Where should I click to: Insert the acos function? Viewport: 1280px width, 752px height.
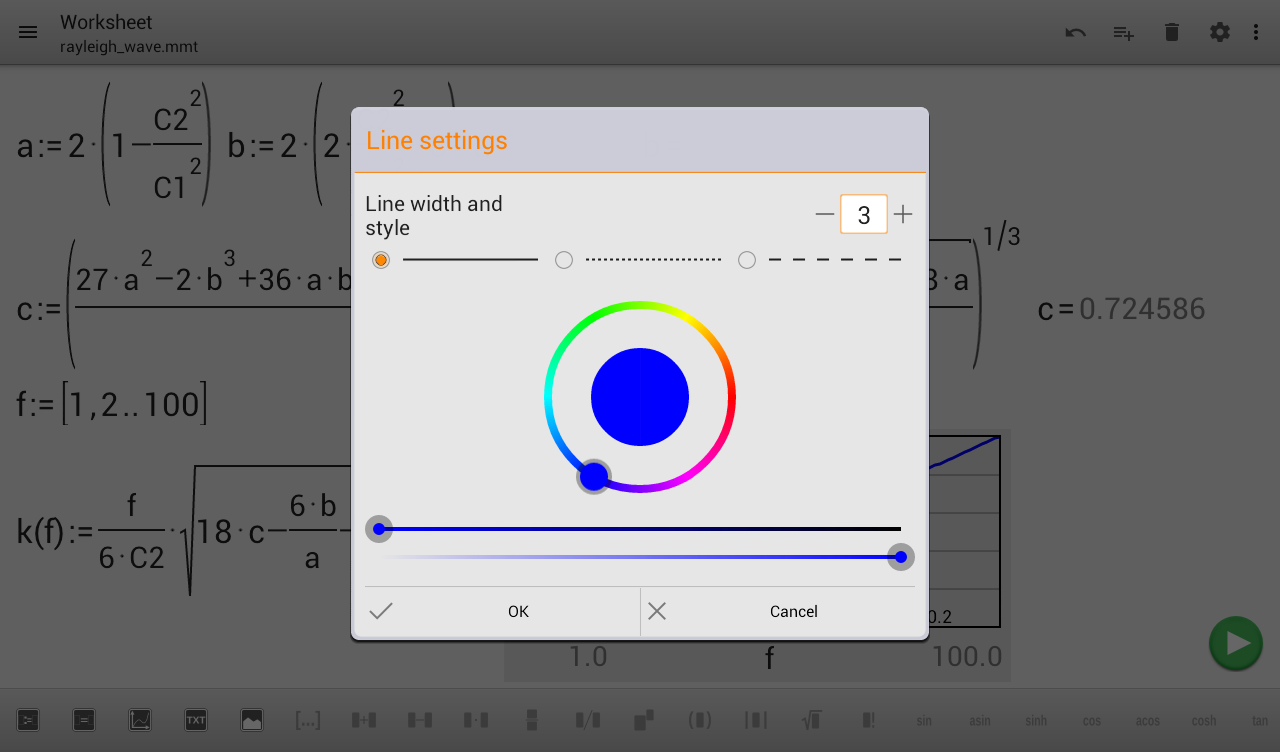[1148, 721]
